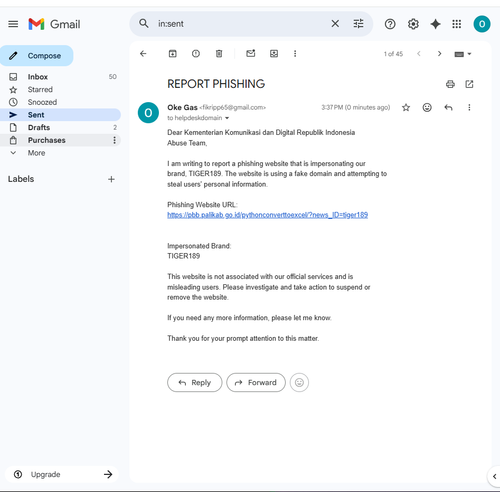
Task: Open the Gemini sparkle icon
Action: pyautogui.click(x=435, y=24)
